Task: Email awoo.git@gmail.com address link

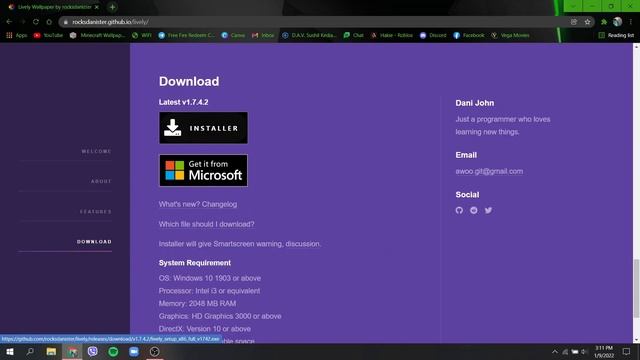Action: [x=489, y=171]
